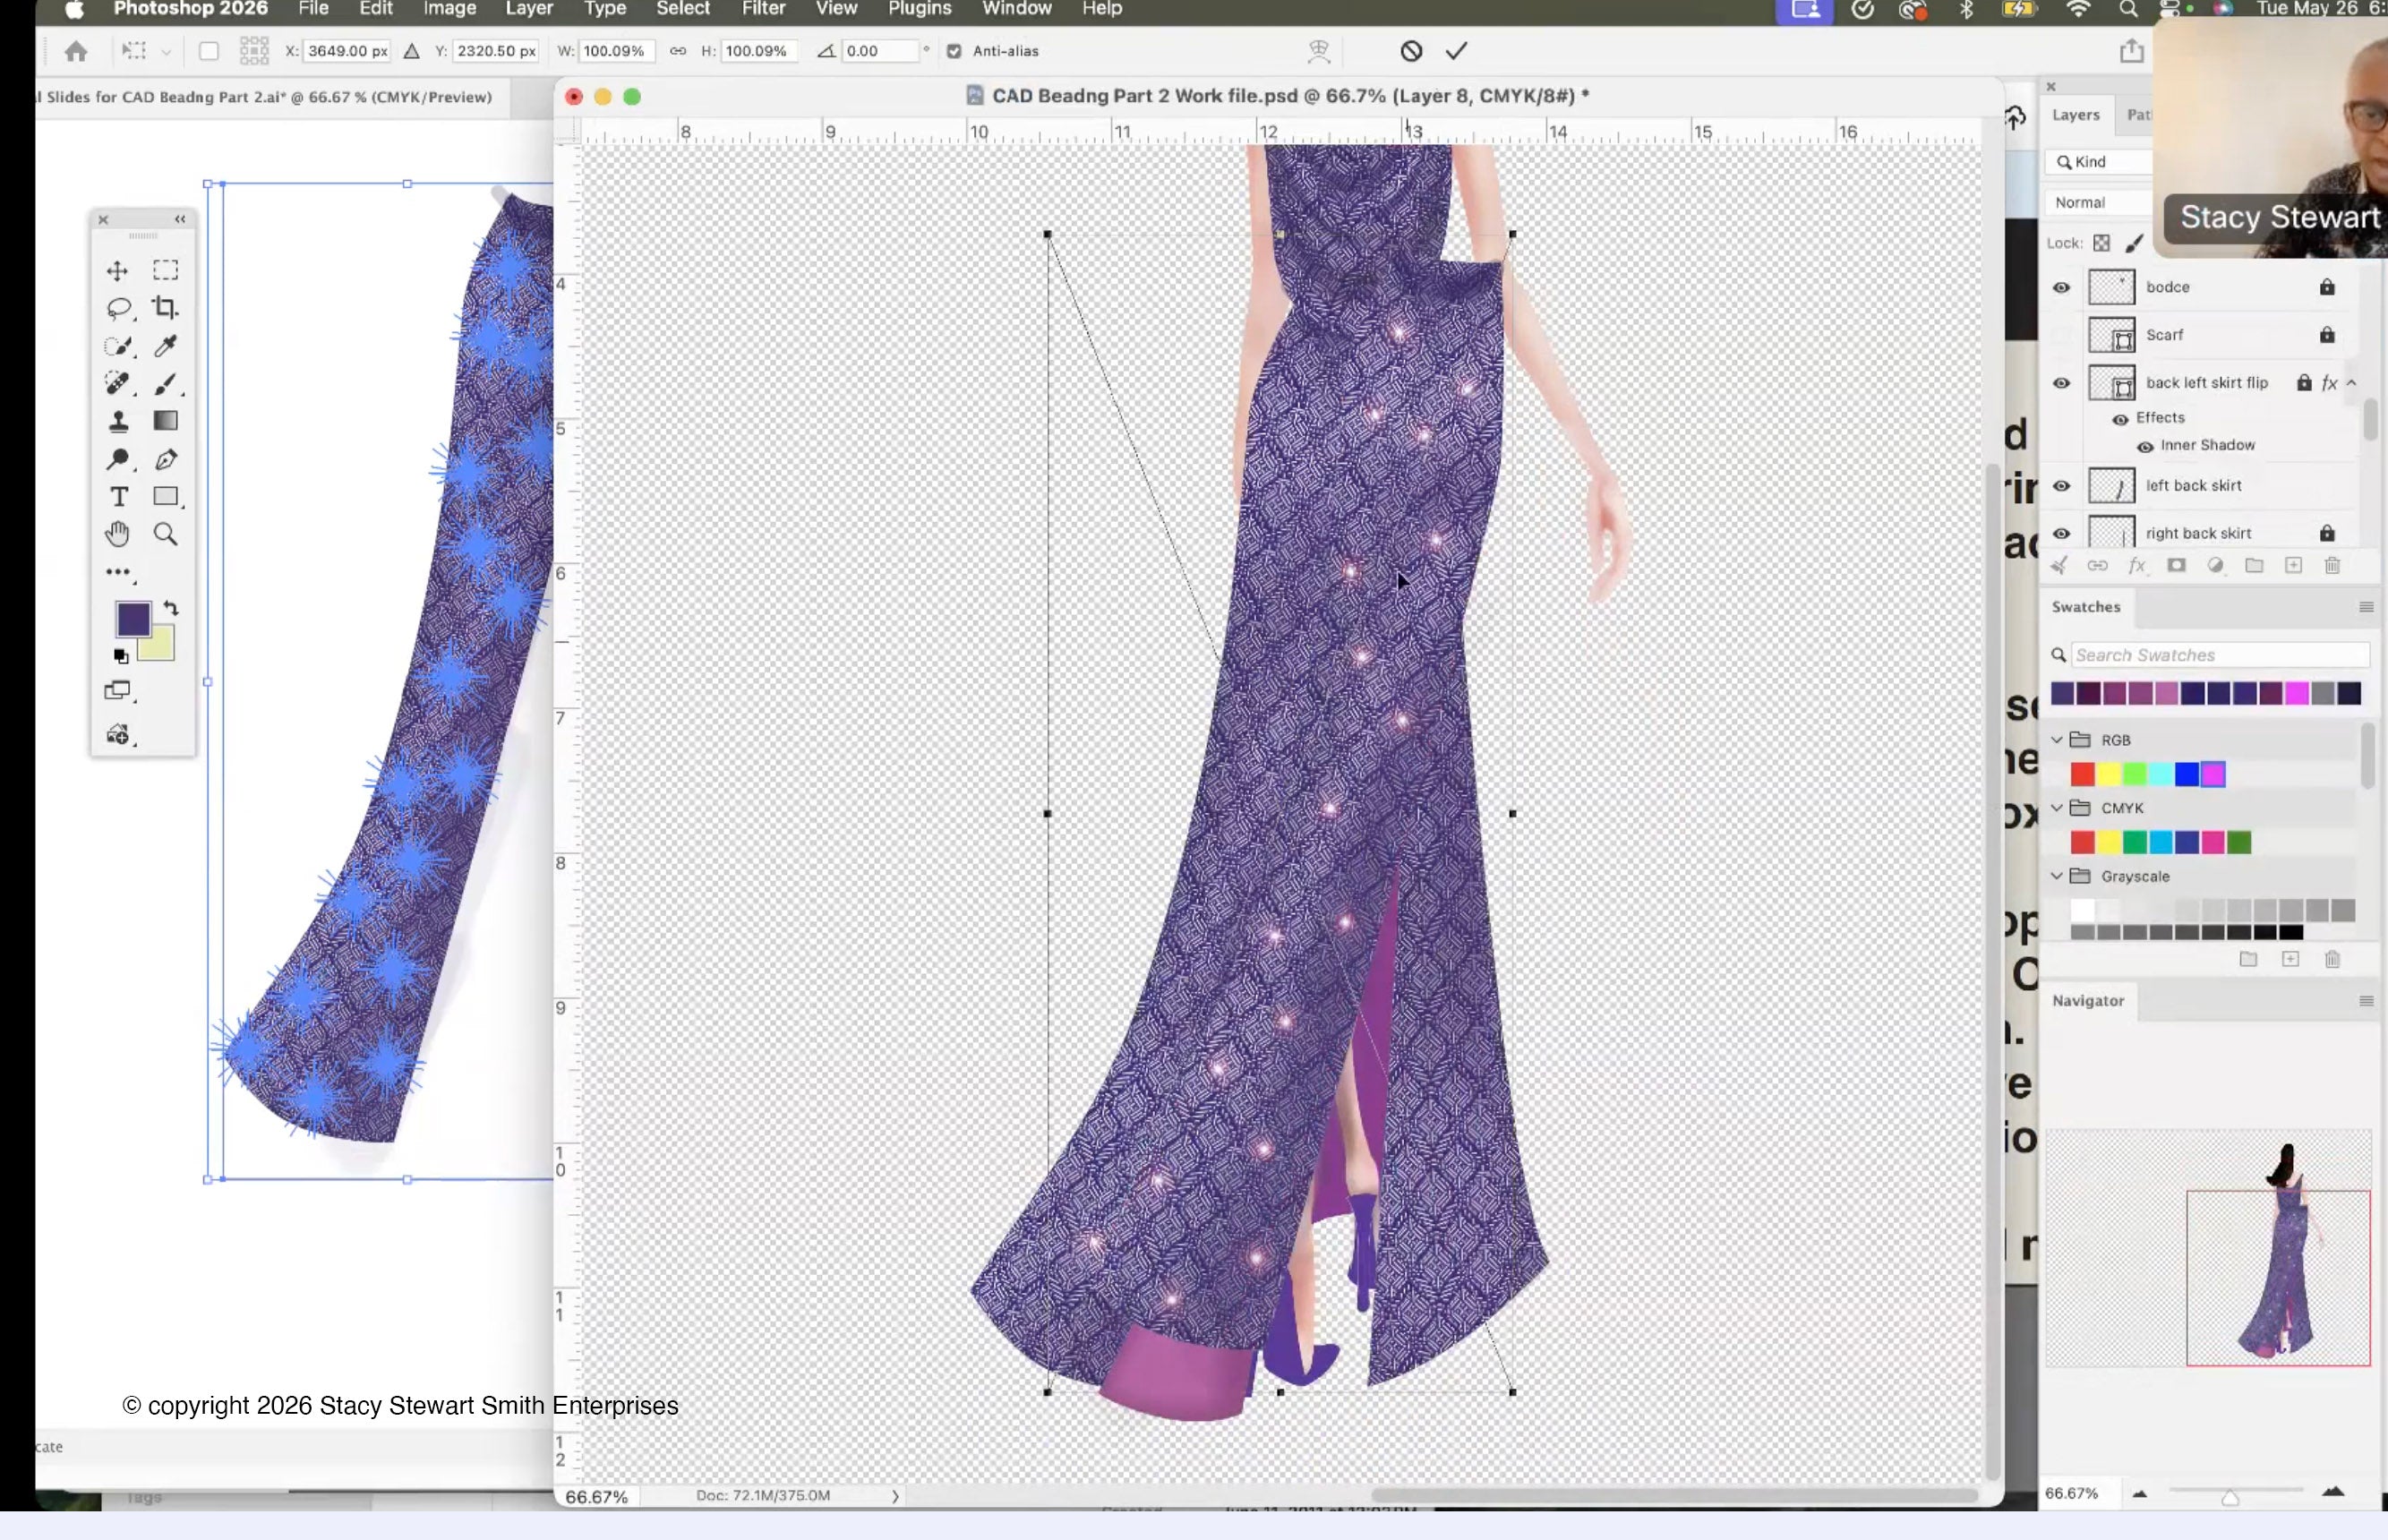Select the Brush tool

click(166, 383)
